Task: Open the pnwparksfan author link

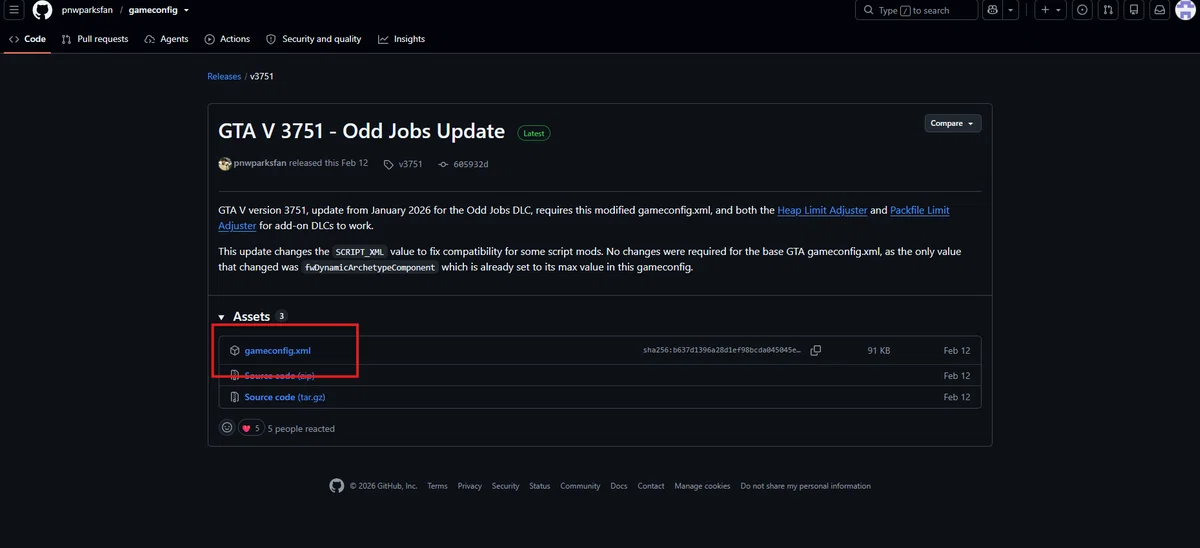Action: click(258, 163)
